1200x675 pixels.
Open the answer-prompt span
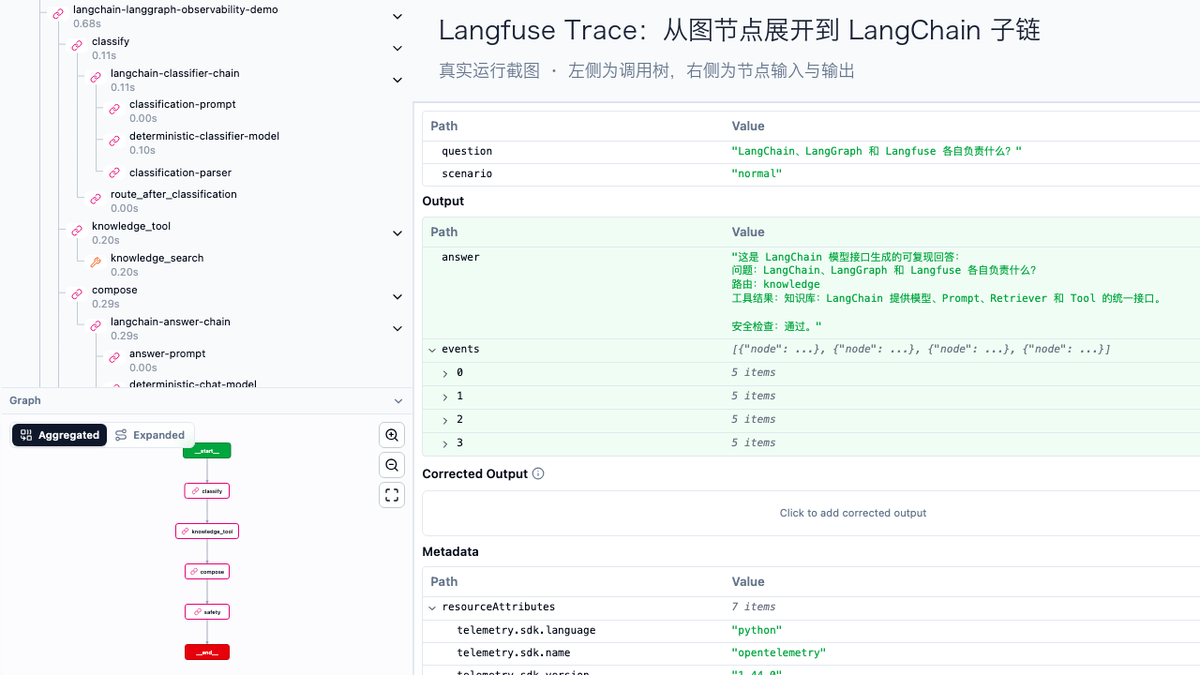167,353
